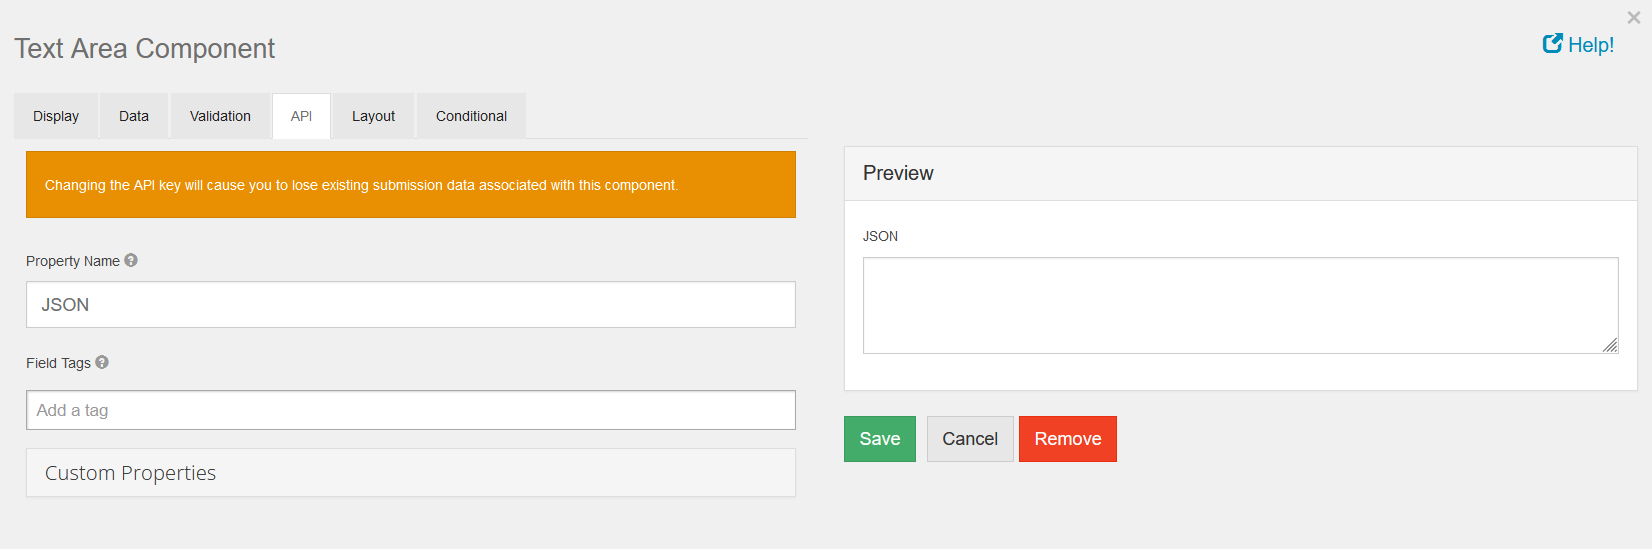Click the preview textarea resize handle

1609,345
